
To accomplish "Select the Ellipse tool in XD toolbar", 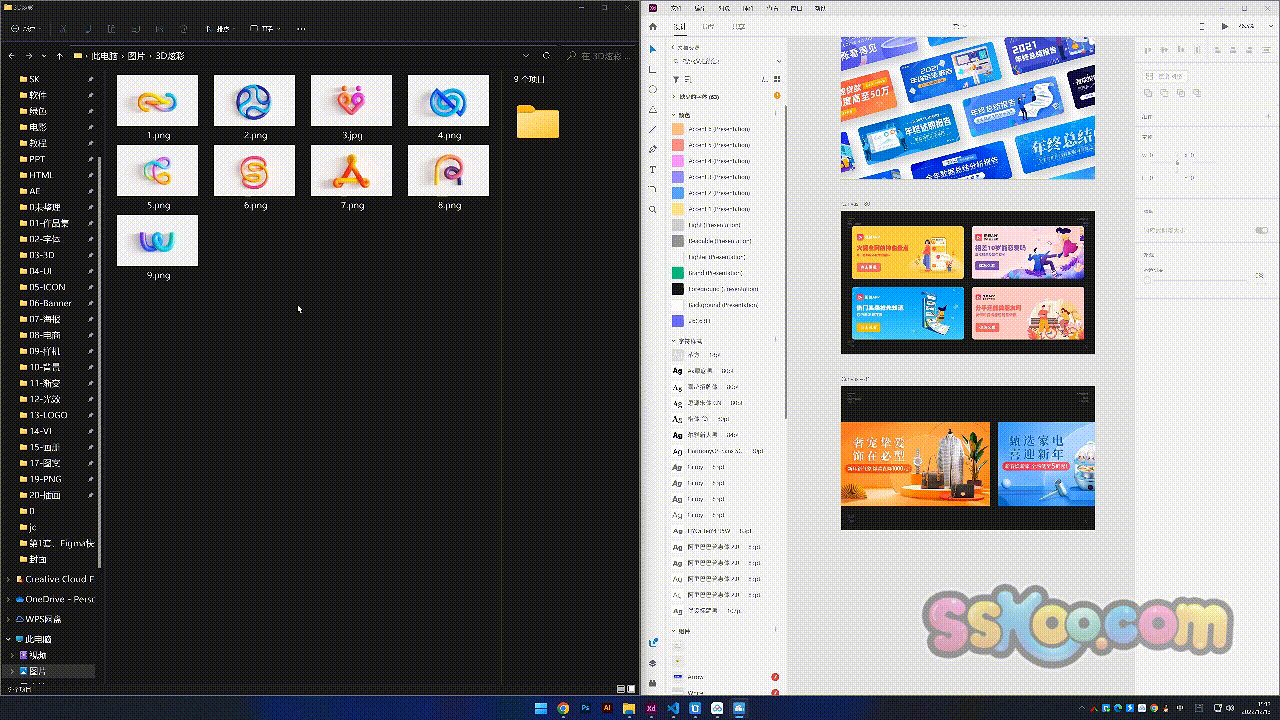I will pyautogui.click(x=653, y=89).
